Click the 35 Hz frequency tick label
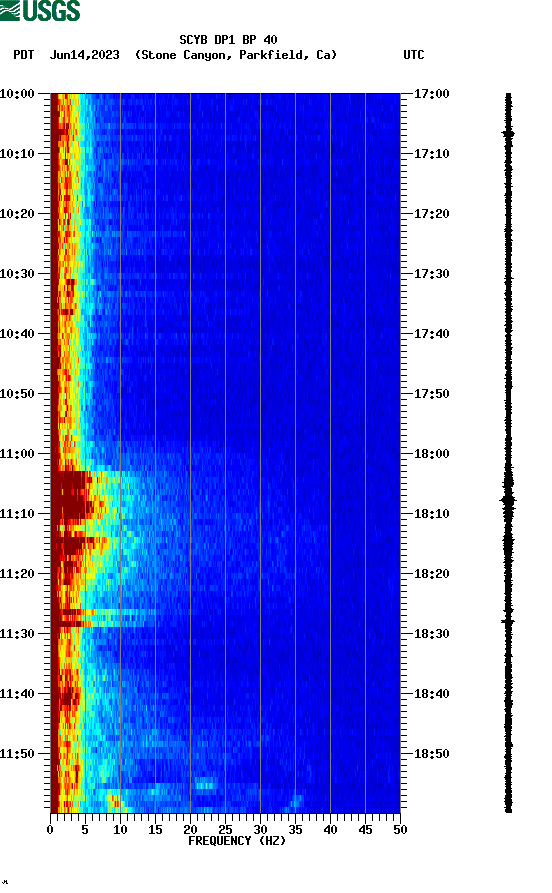The image size is (552, 893). click(x=295, y=830)
